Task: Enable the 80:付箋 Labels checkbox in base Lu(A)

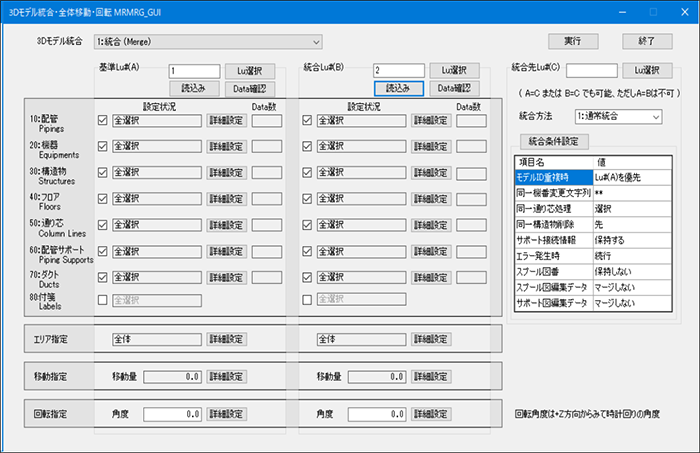Action: [103, 299]
